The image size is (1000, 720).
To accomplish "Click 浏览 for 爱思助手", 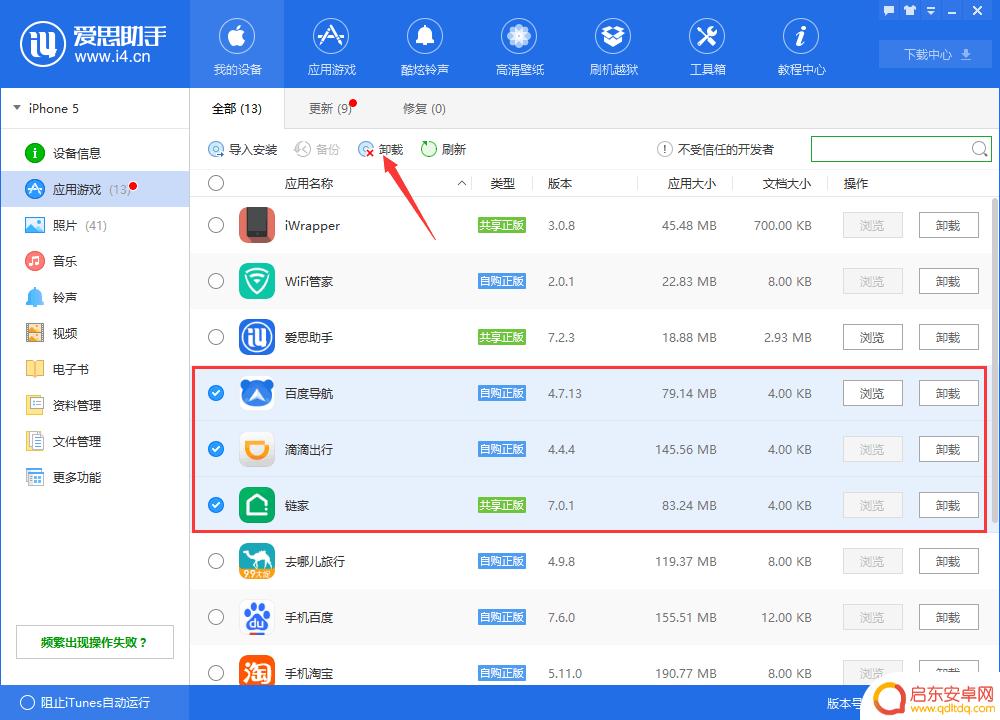I will pyautogui.click(x=872, y=337).
